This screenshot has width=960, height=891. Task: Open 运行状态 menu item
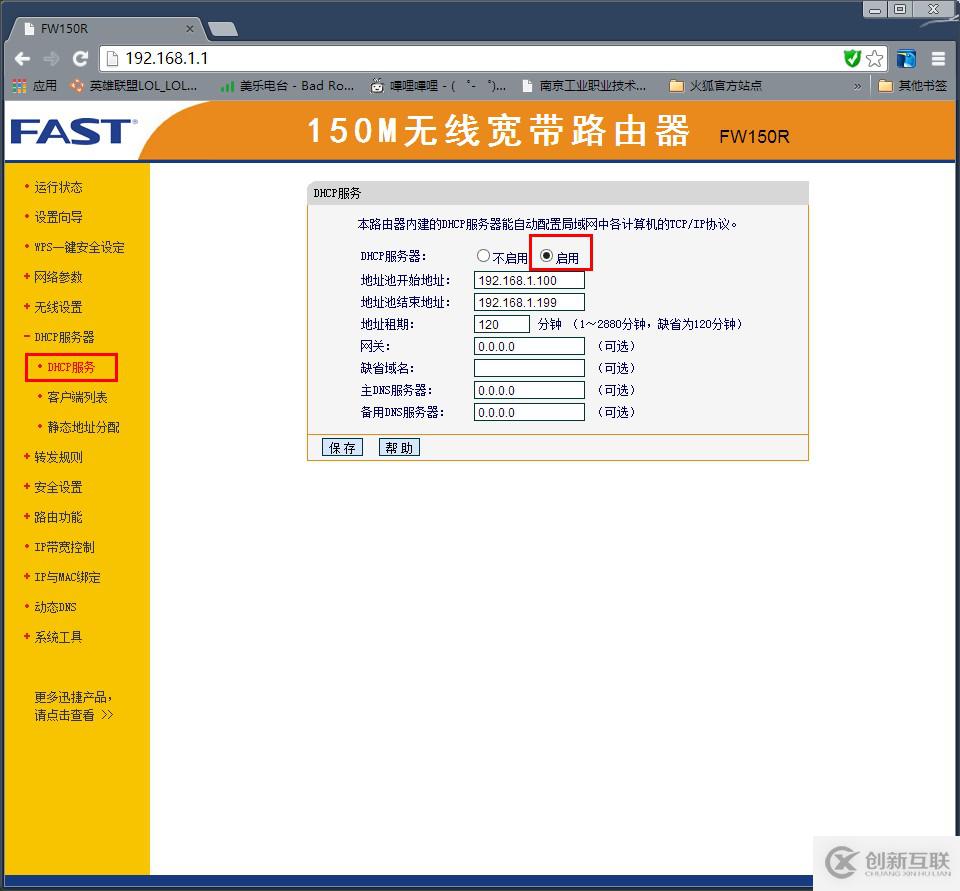pyautogui.click(x=58, y=187)
